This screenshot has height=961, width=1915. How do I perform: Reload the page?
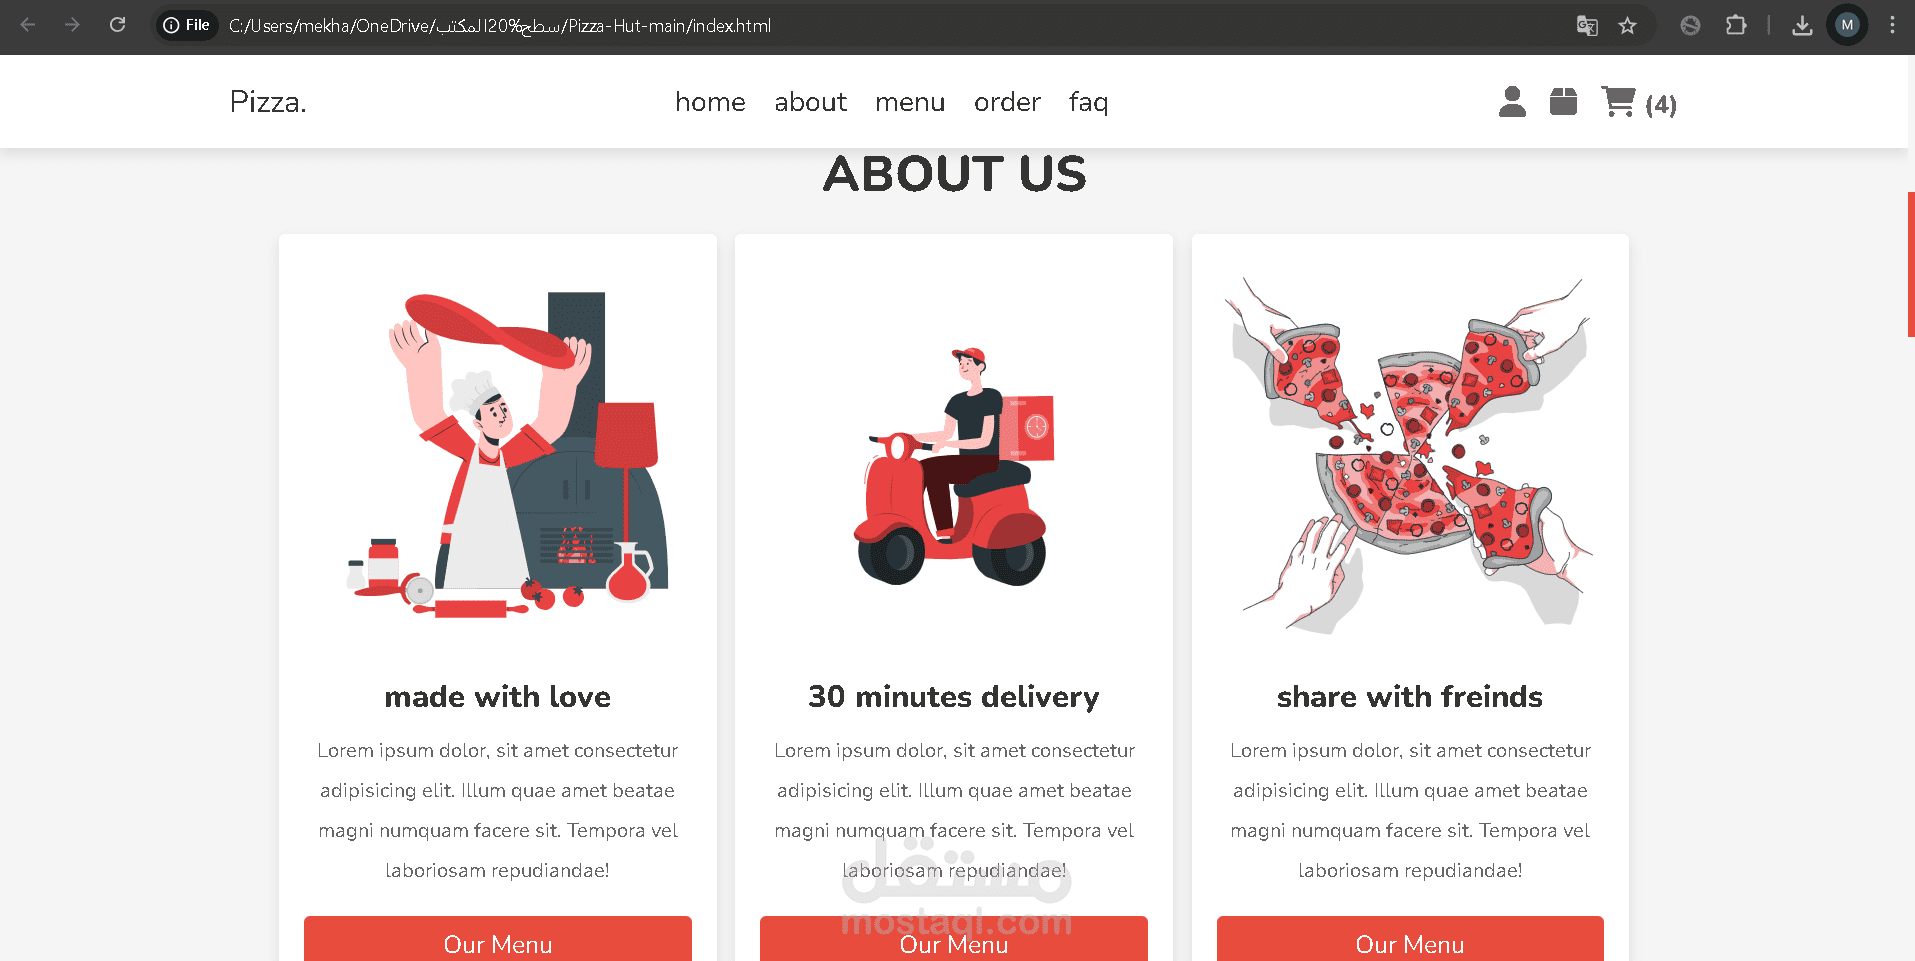click(x=117, y=25)
